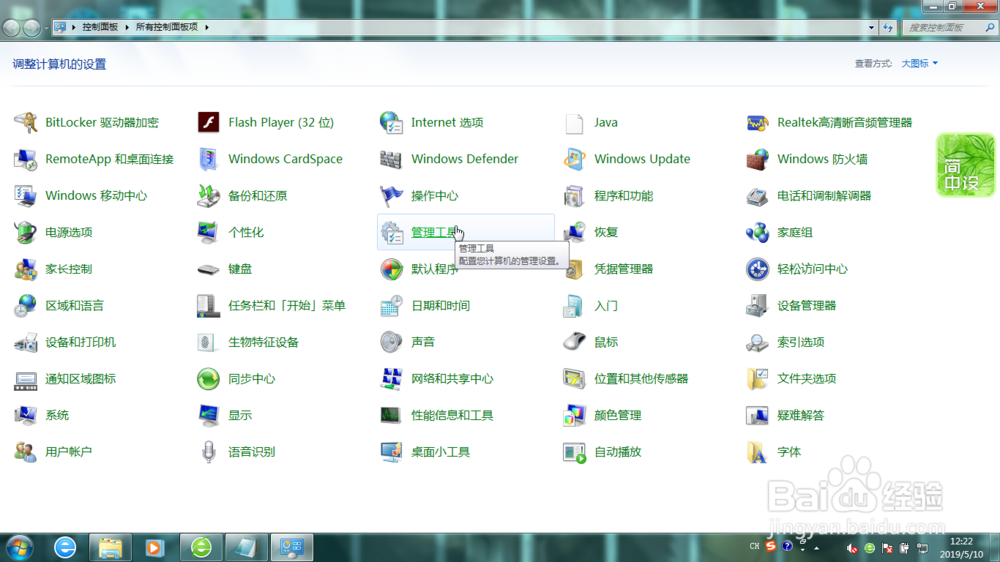Open the 性能信息和工具 icon

tap(391, 415)
